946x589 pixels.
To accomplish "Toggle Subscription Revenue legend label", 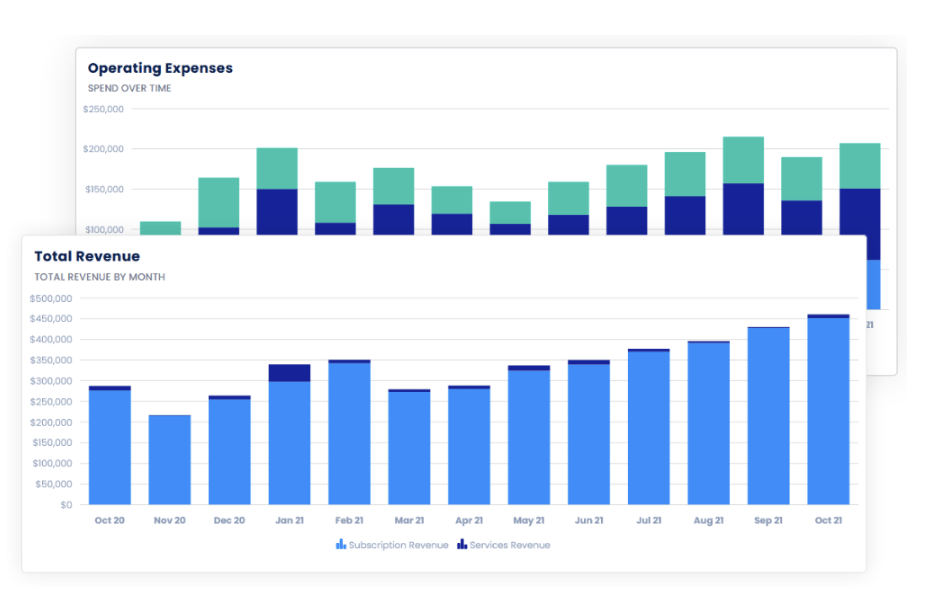I will 398,545.
